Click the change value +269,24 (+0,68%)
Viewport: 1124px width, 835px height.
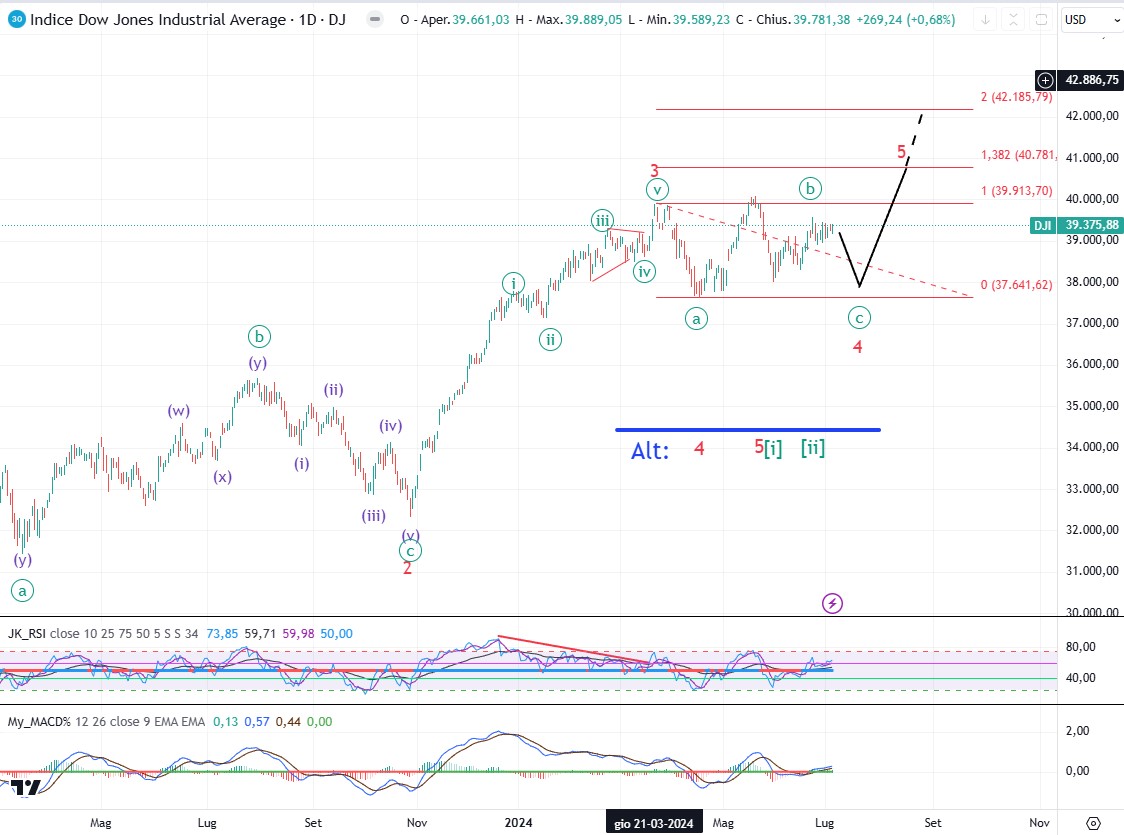(x=906, y=20)
